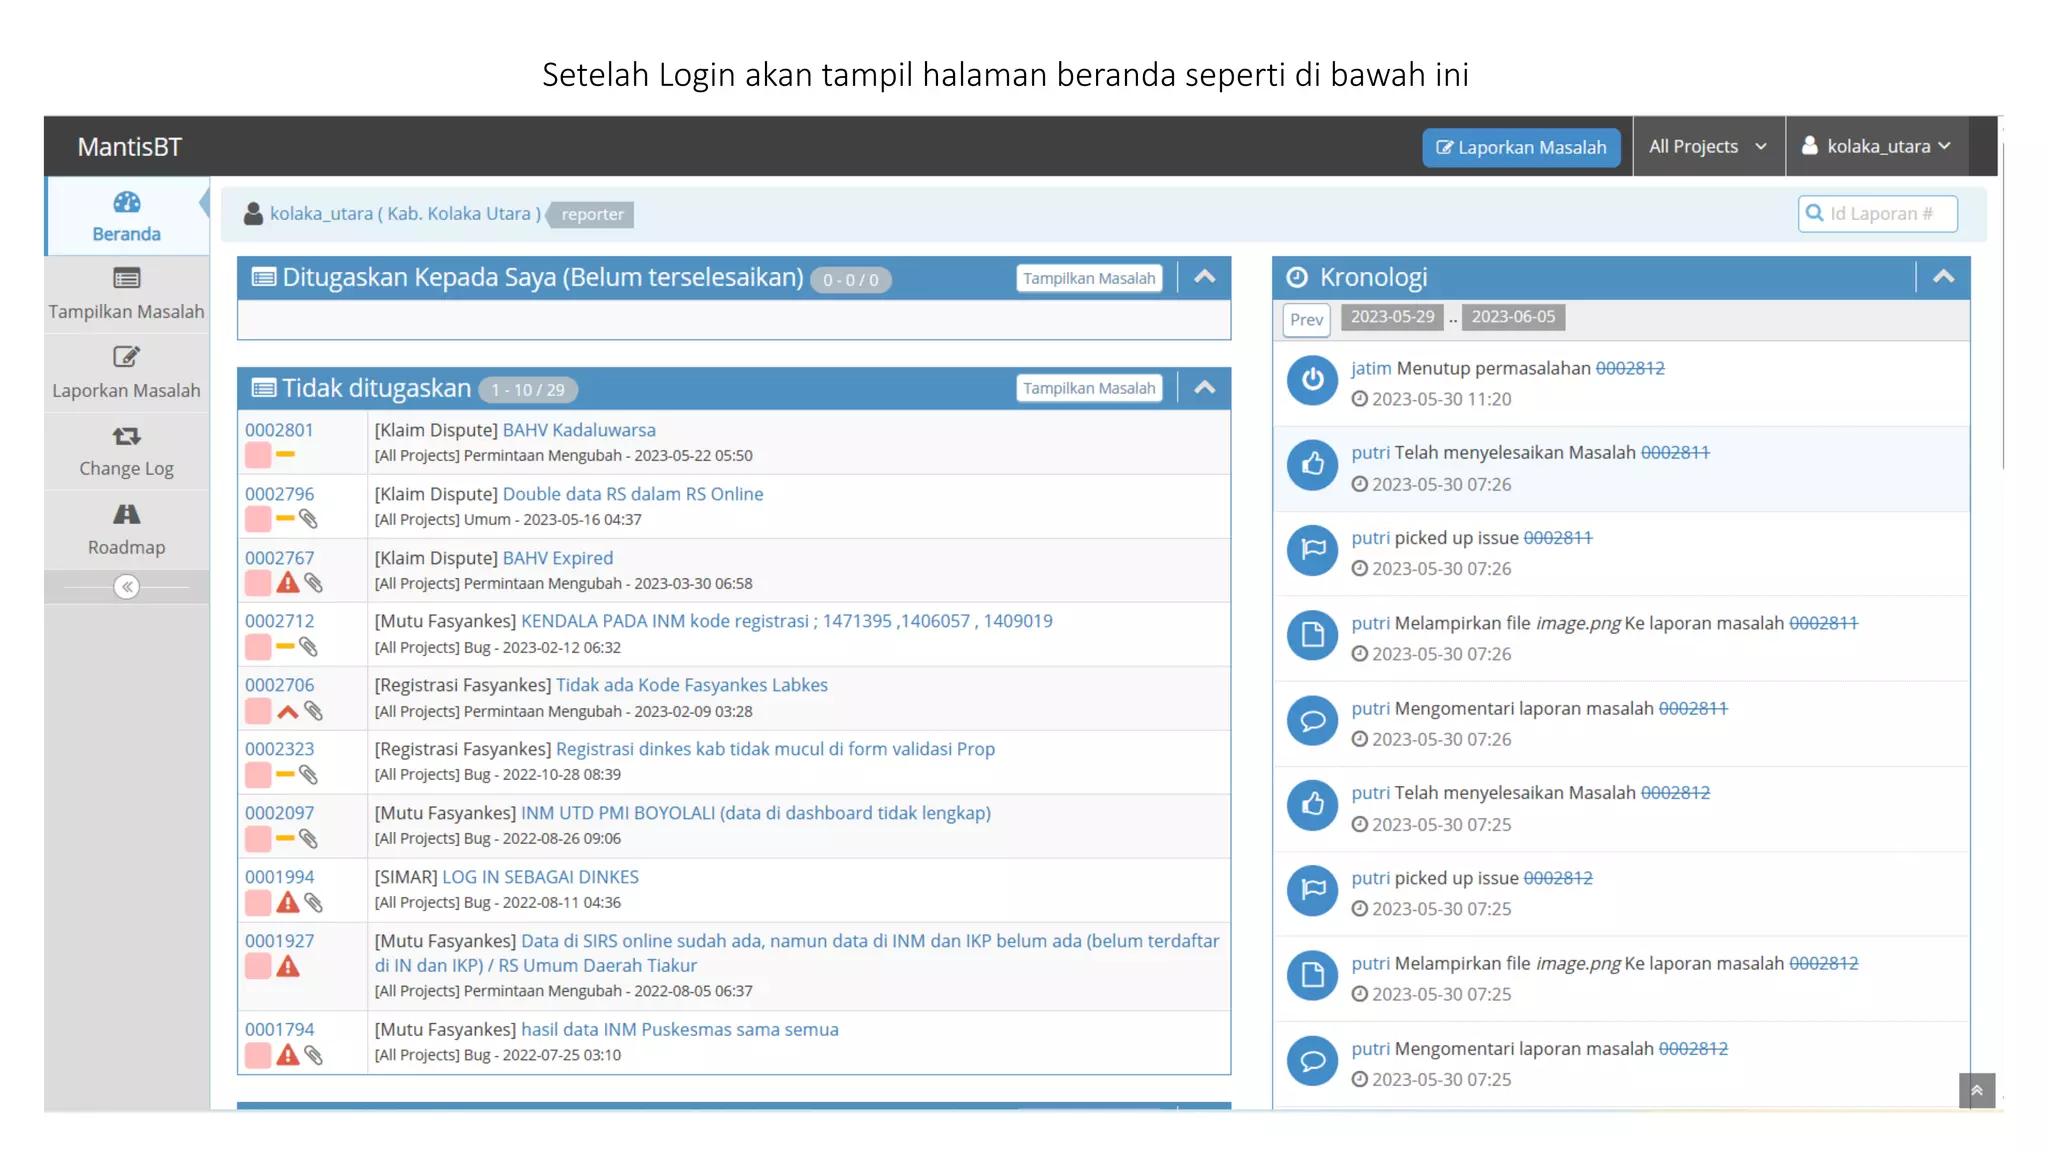Screen dimensions: 2048x1152
Task: Click the pink status color box on issue 0002767
Action: point(258,583)
